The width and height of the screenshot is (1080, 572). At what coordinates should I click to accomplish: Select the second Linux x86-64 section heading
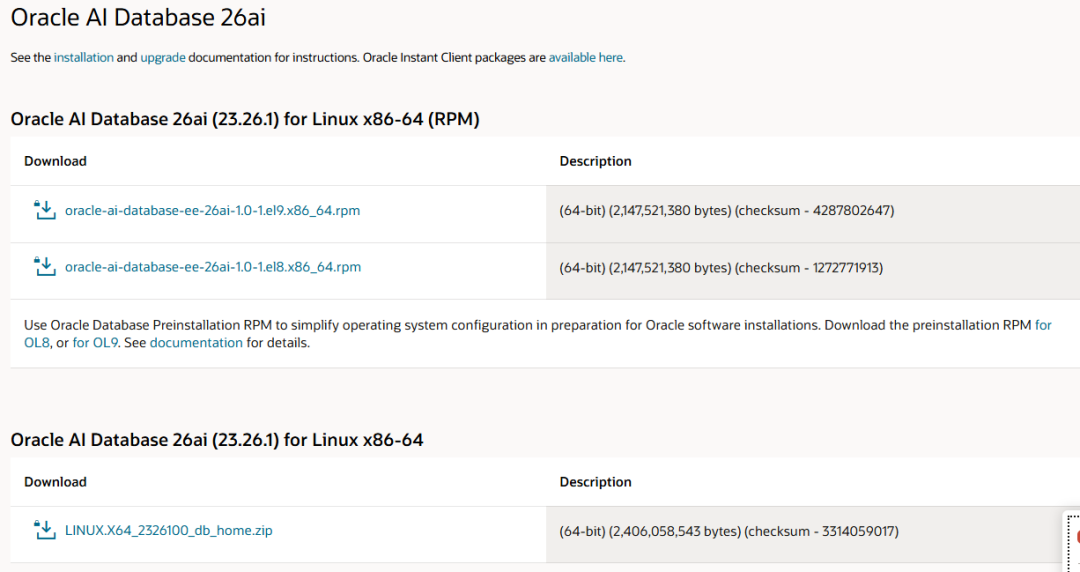pyautogui.click(x=217, y=440)
